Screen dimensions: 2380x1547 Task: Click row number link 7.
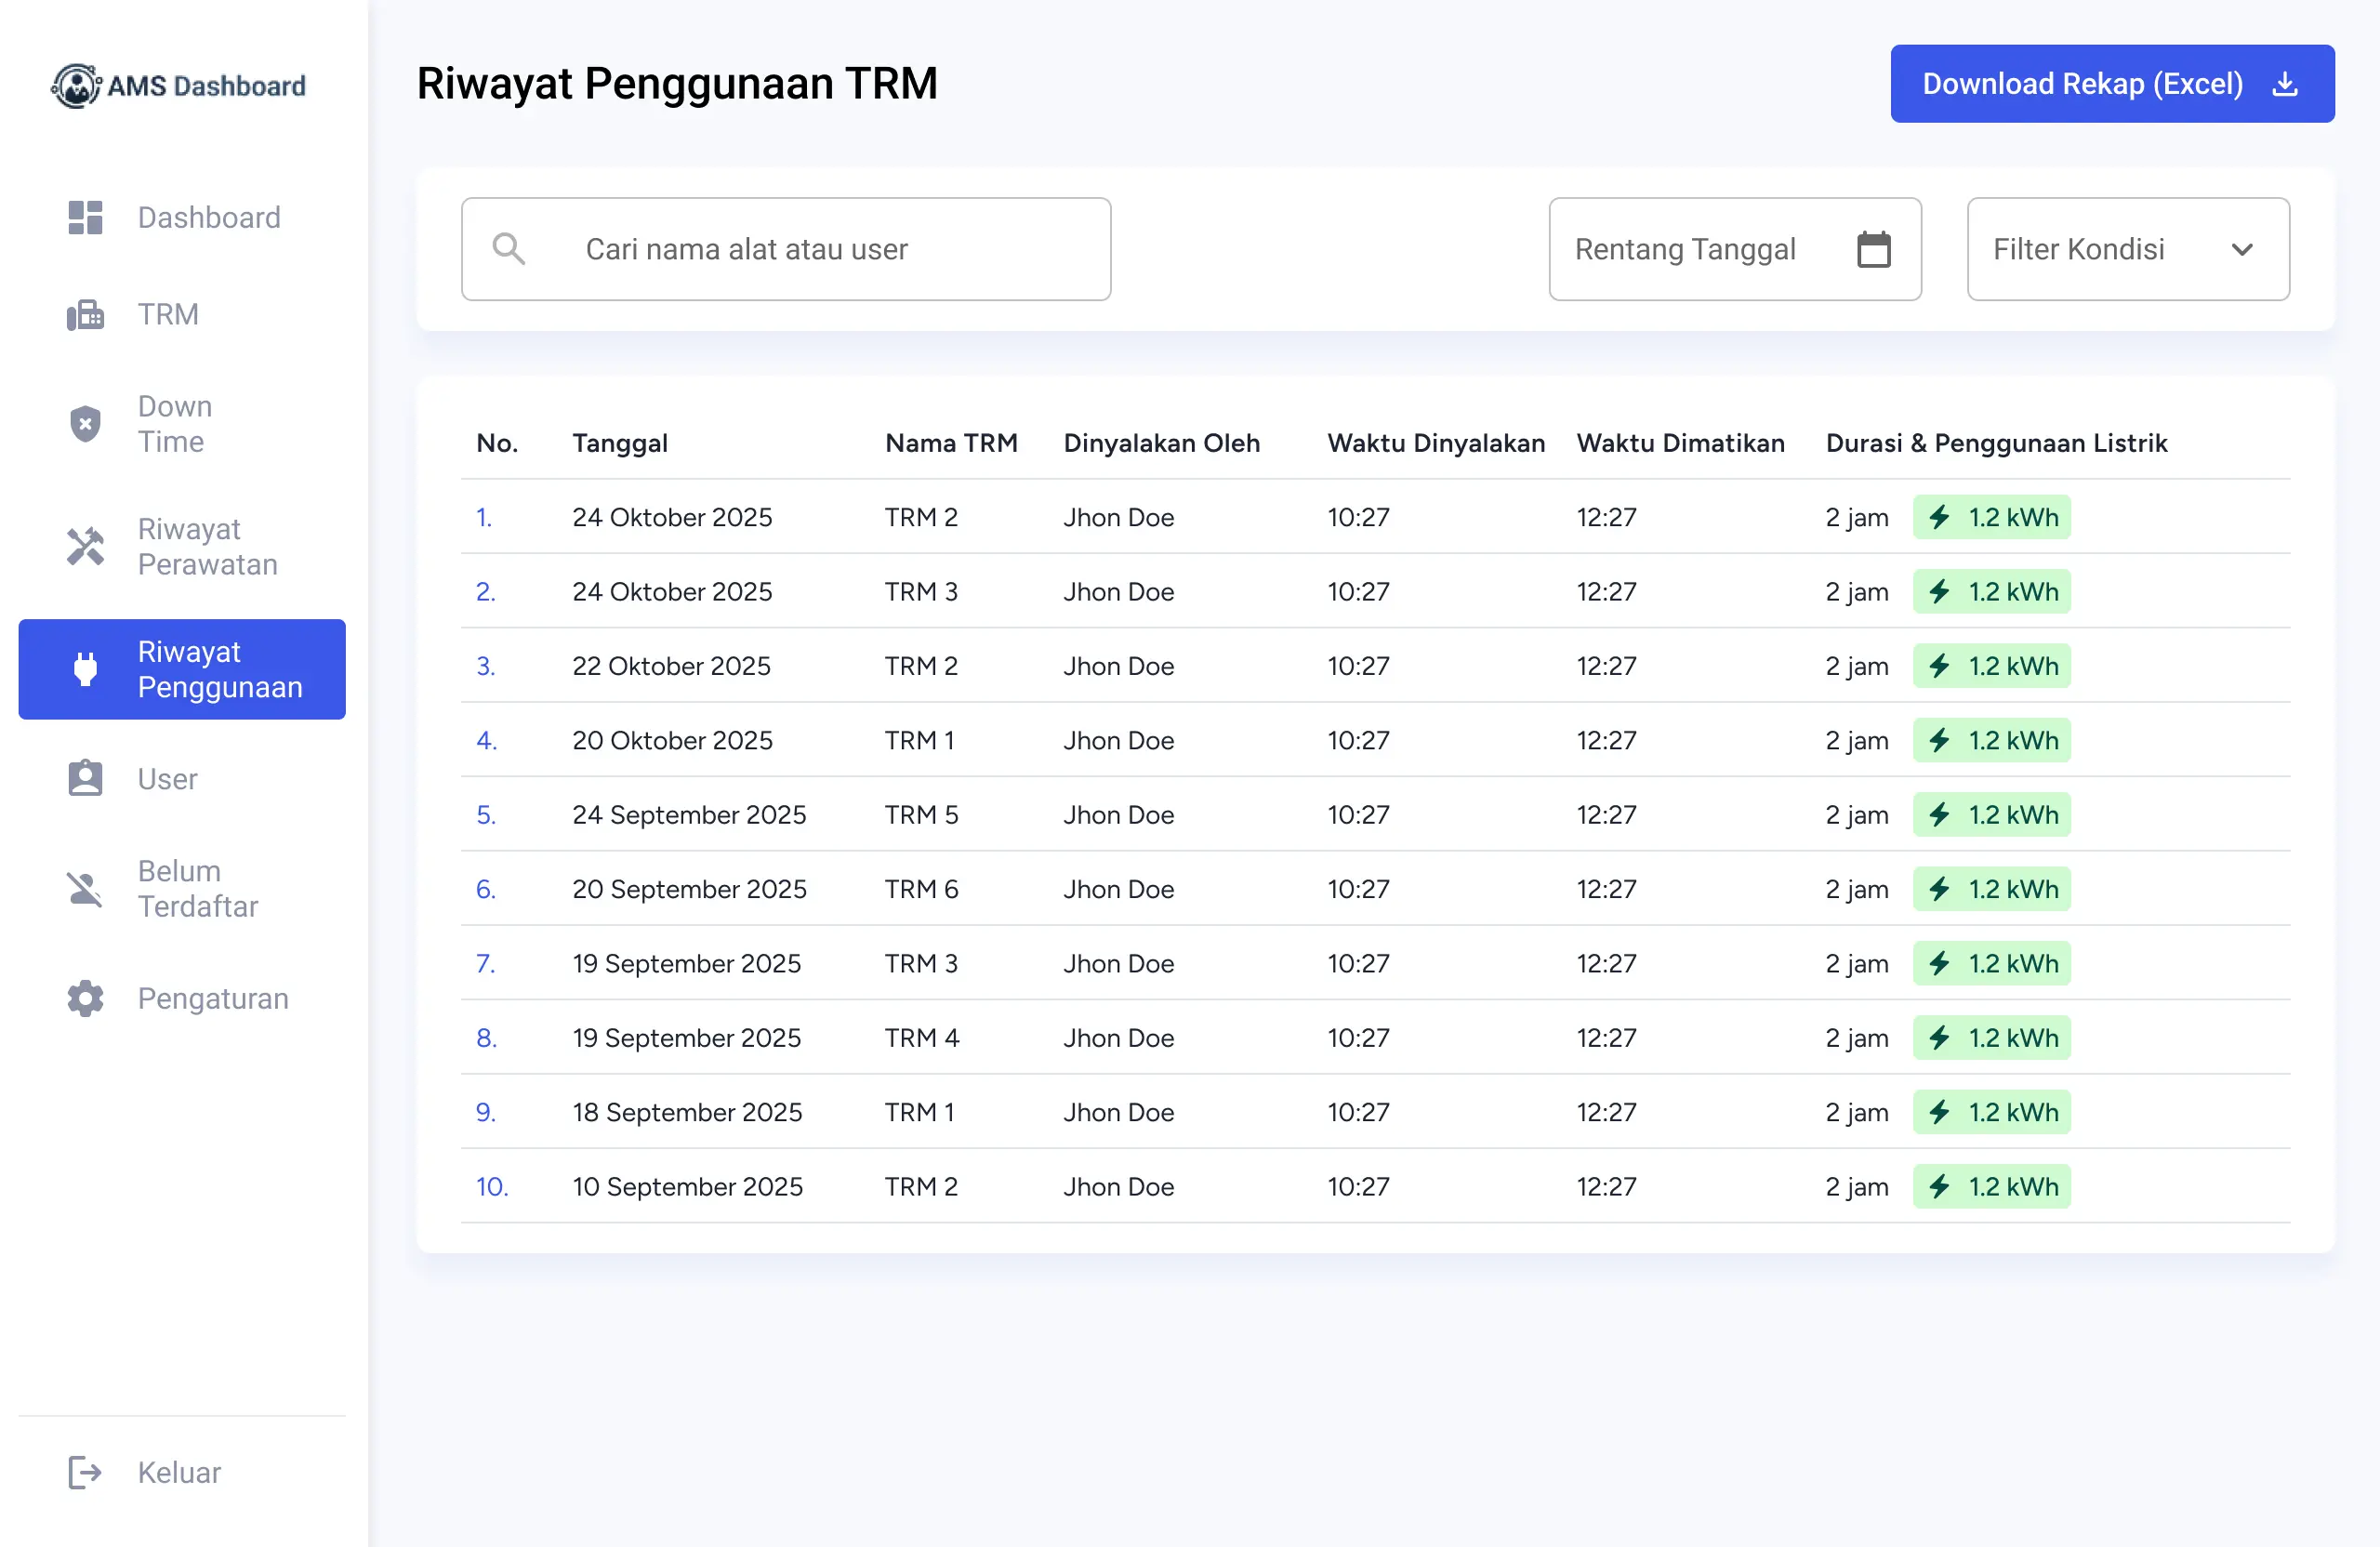[485, 963]
